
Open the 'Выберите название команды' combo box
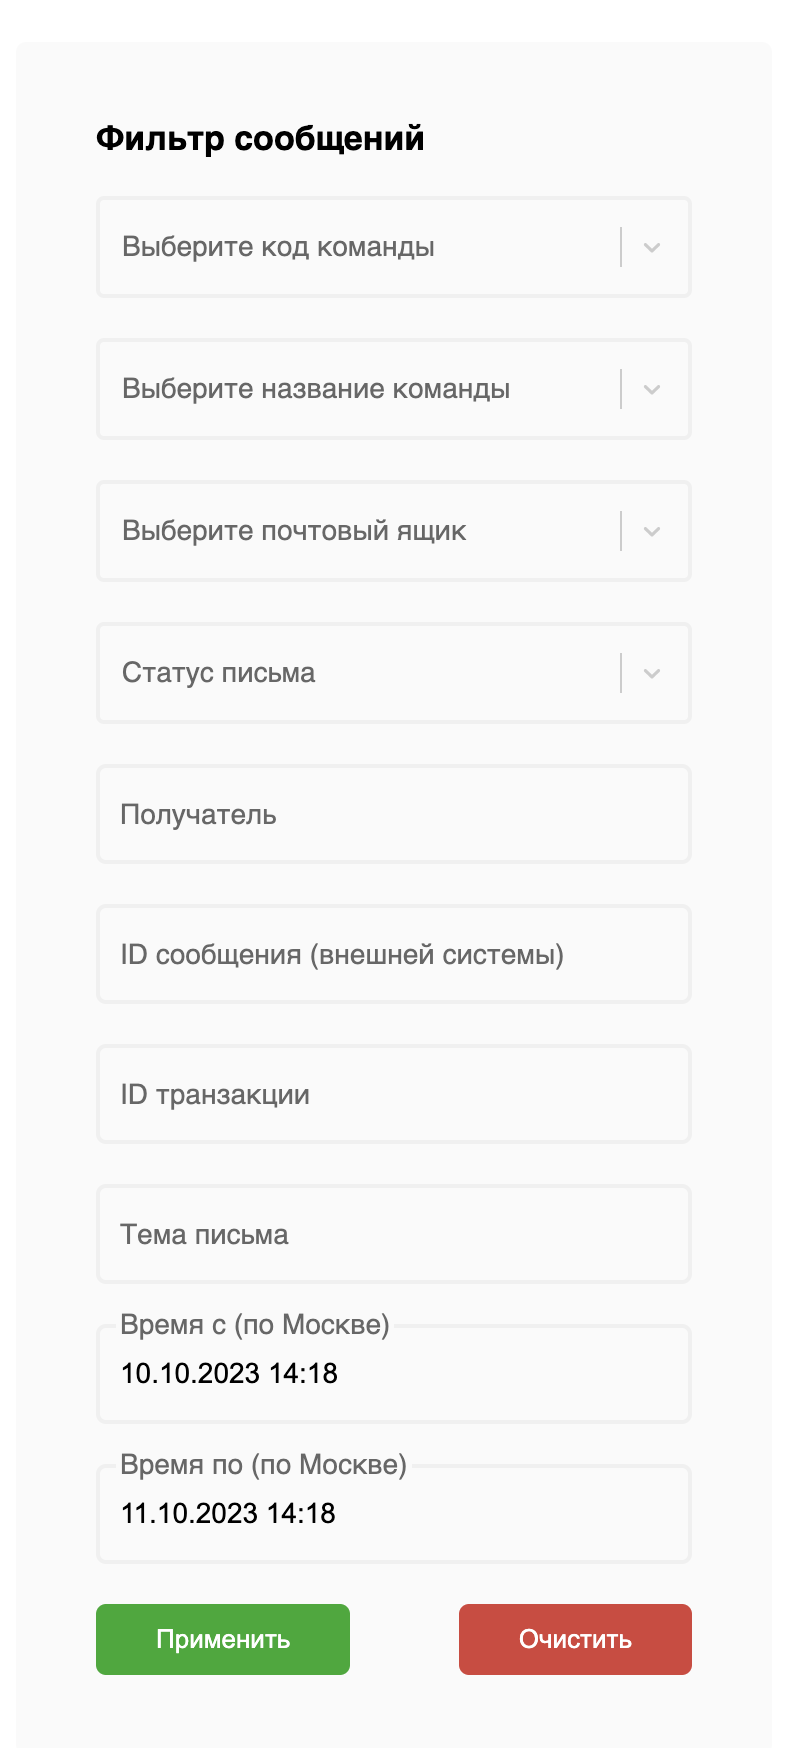tap(394, 389)
